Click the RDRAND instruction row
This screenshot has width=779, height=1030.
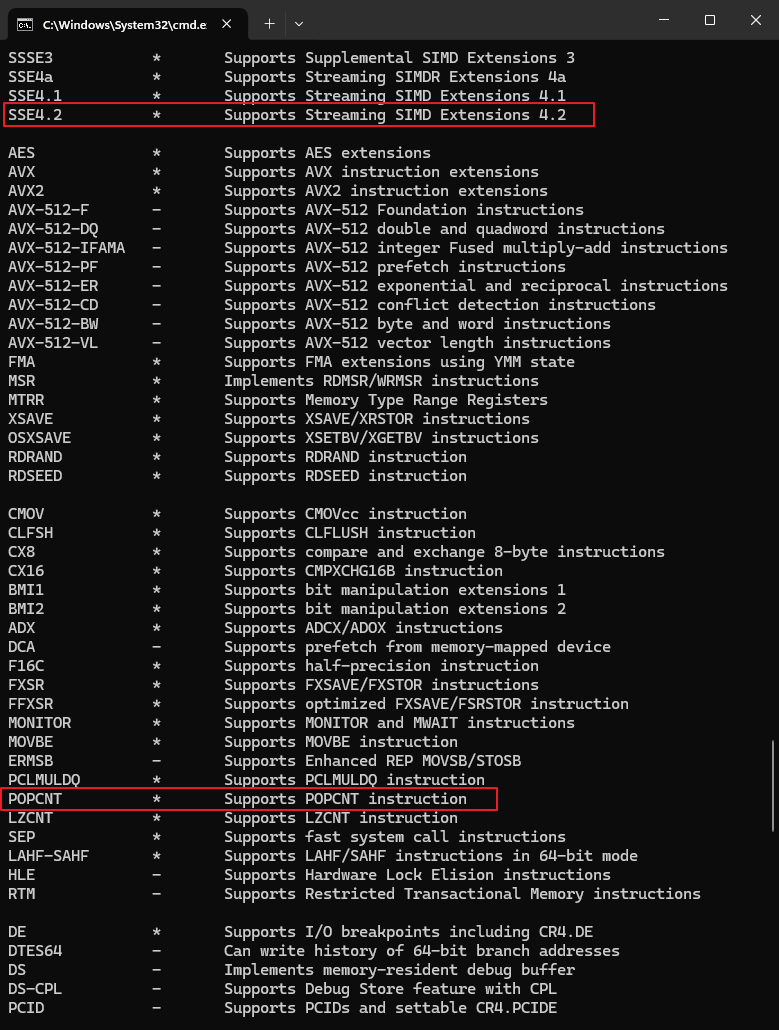(237, 457)
